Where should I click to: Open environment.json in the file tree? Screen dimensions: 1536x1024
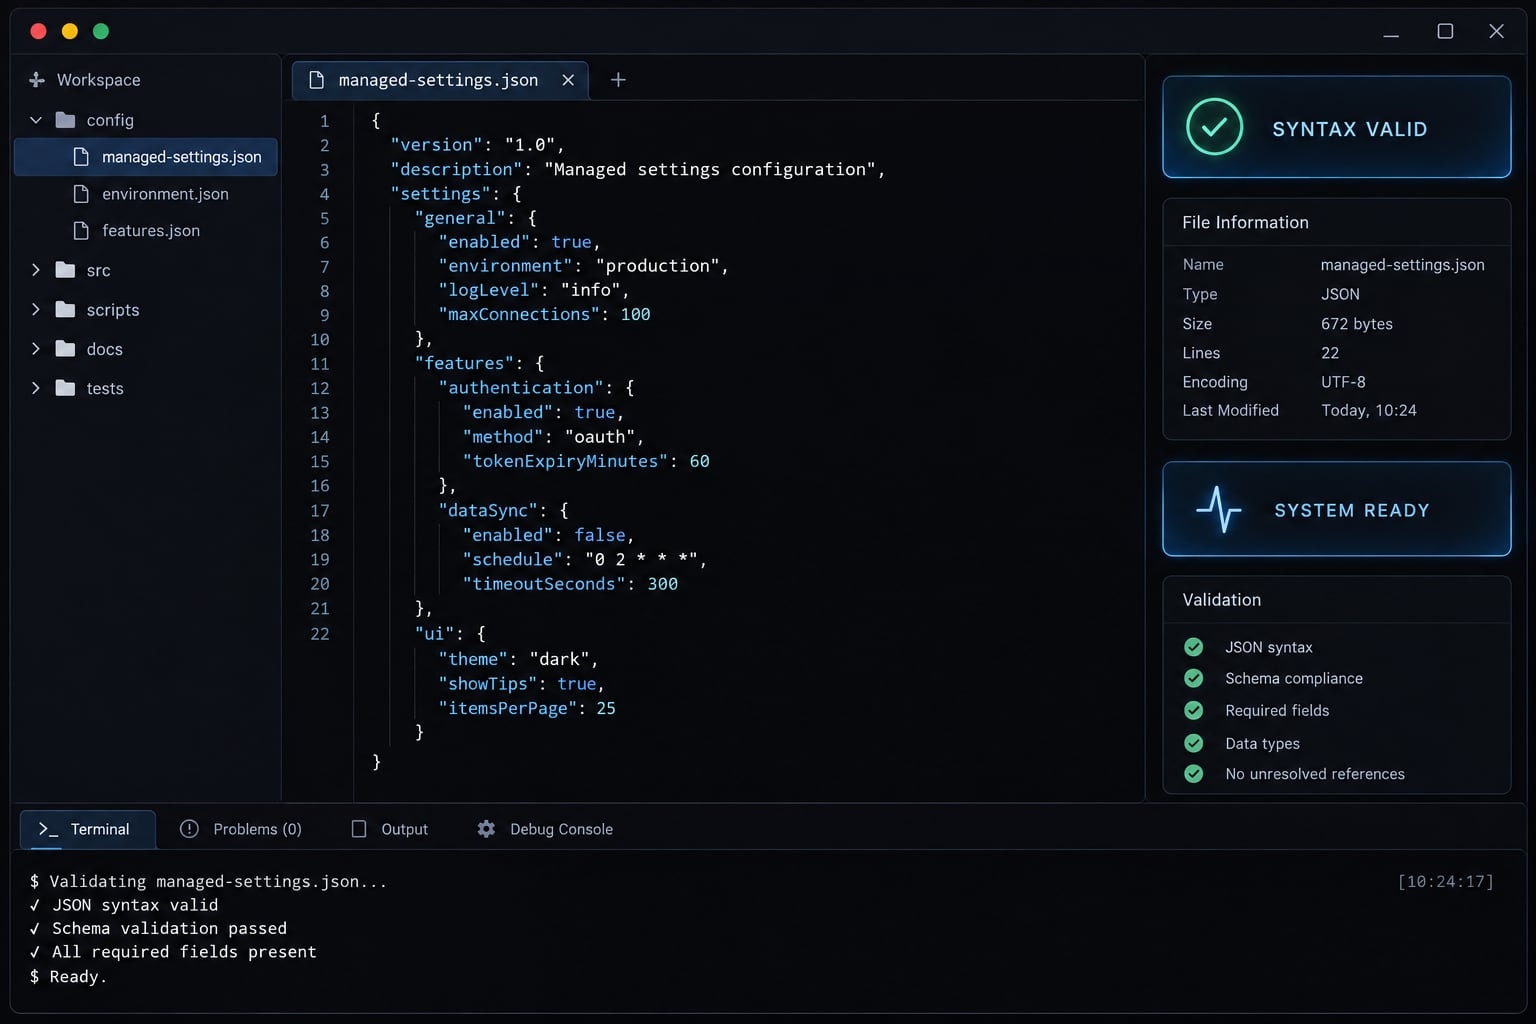pyautogui.click(x=146, y=194)
